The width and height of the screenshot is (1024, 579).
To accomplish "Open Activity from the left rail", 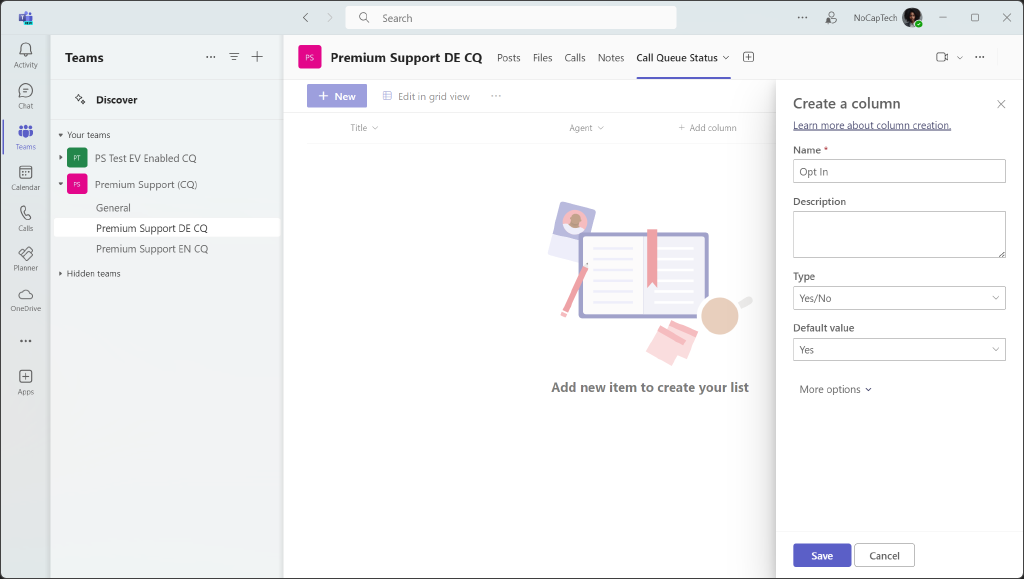I will point(25,51).
